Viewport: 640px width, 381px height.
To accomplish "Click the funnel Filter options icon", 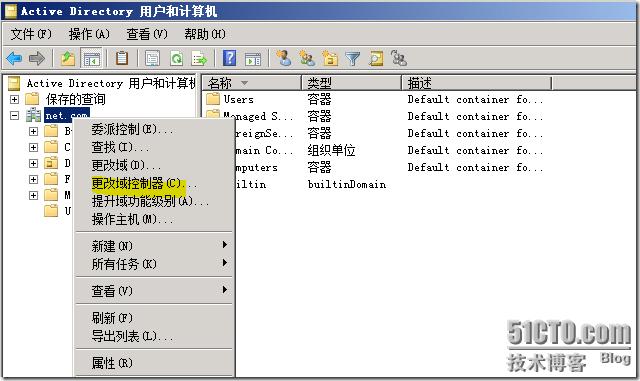I will click(352, 59).
